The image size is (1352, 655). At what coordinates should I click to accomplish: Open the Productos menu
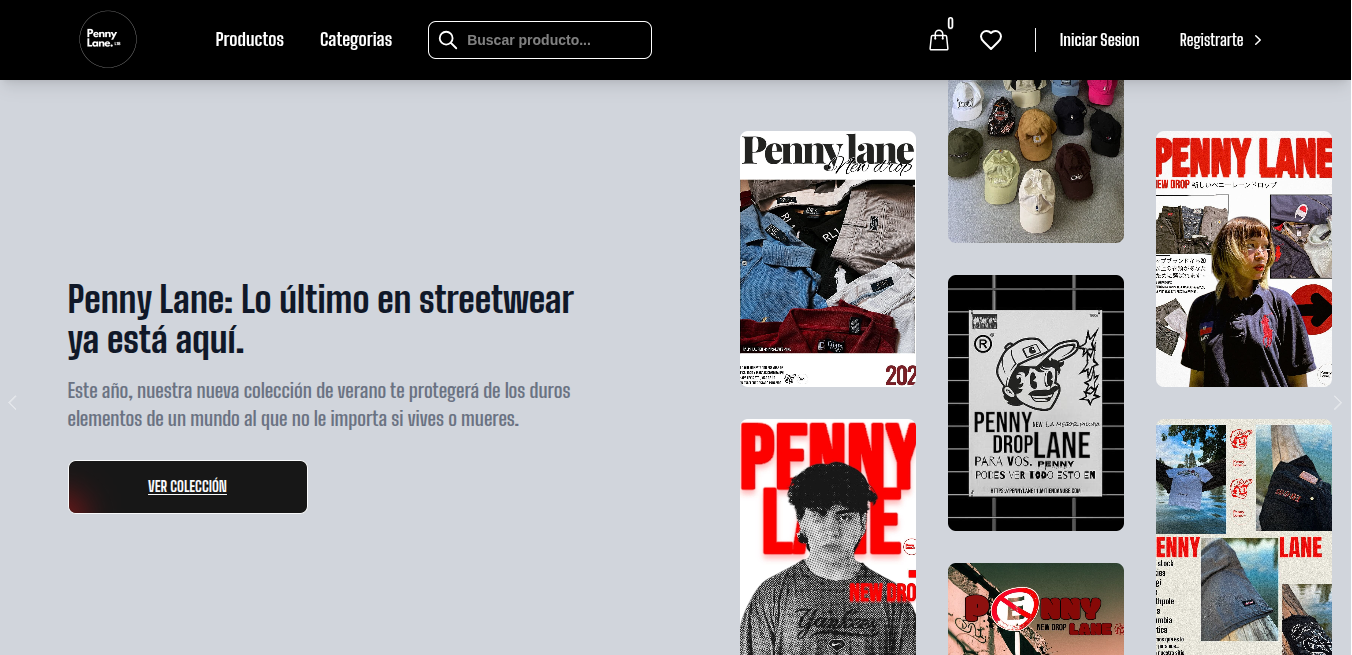coord(249,40)
